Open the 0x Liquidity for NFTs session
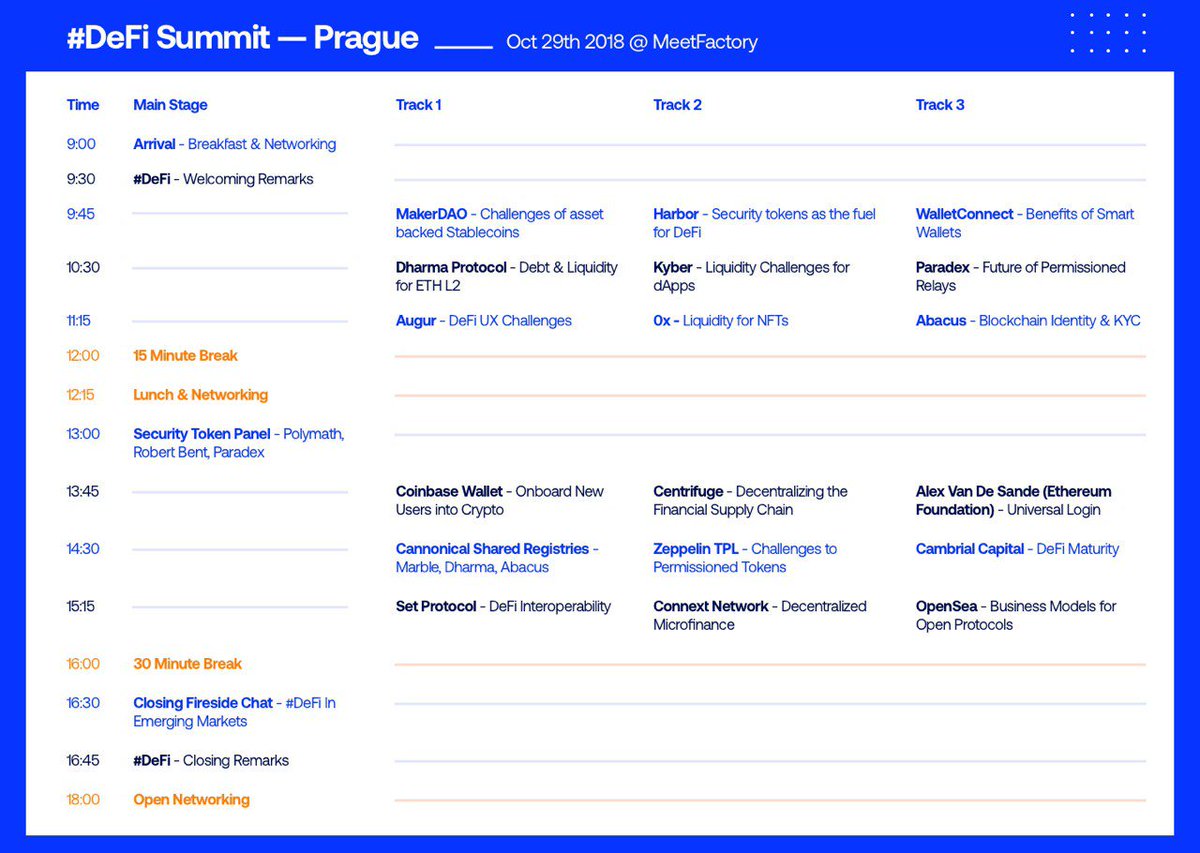 tap(722, 320)
